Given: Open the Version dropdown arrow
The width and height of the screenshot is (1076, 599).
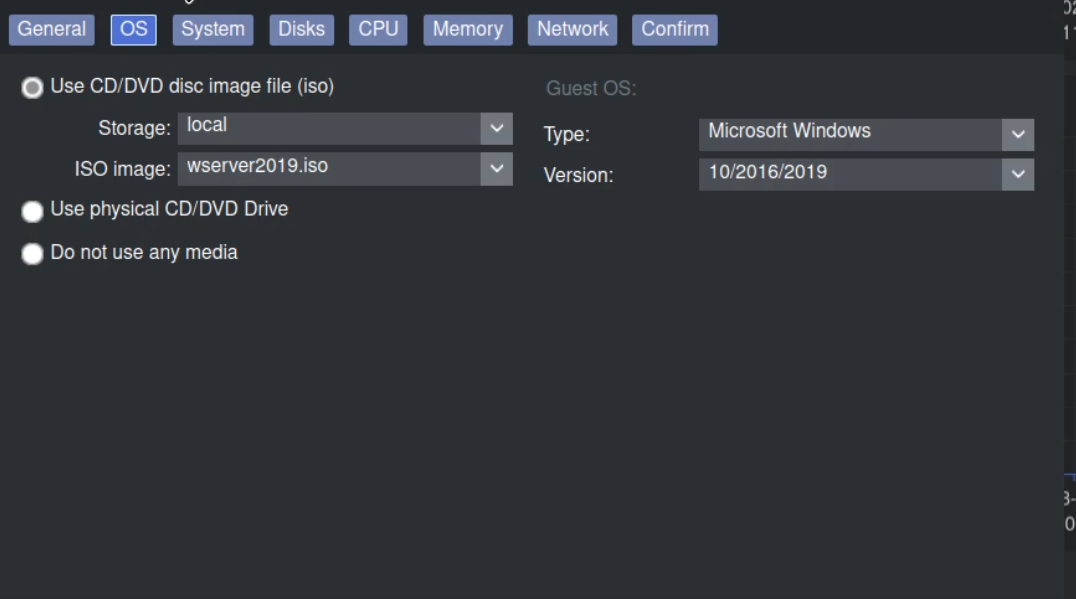Looking at the screenshot, I should (x=1018, y=174).
